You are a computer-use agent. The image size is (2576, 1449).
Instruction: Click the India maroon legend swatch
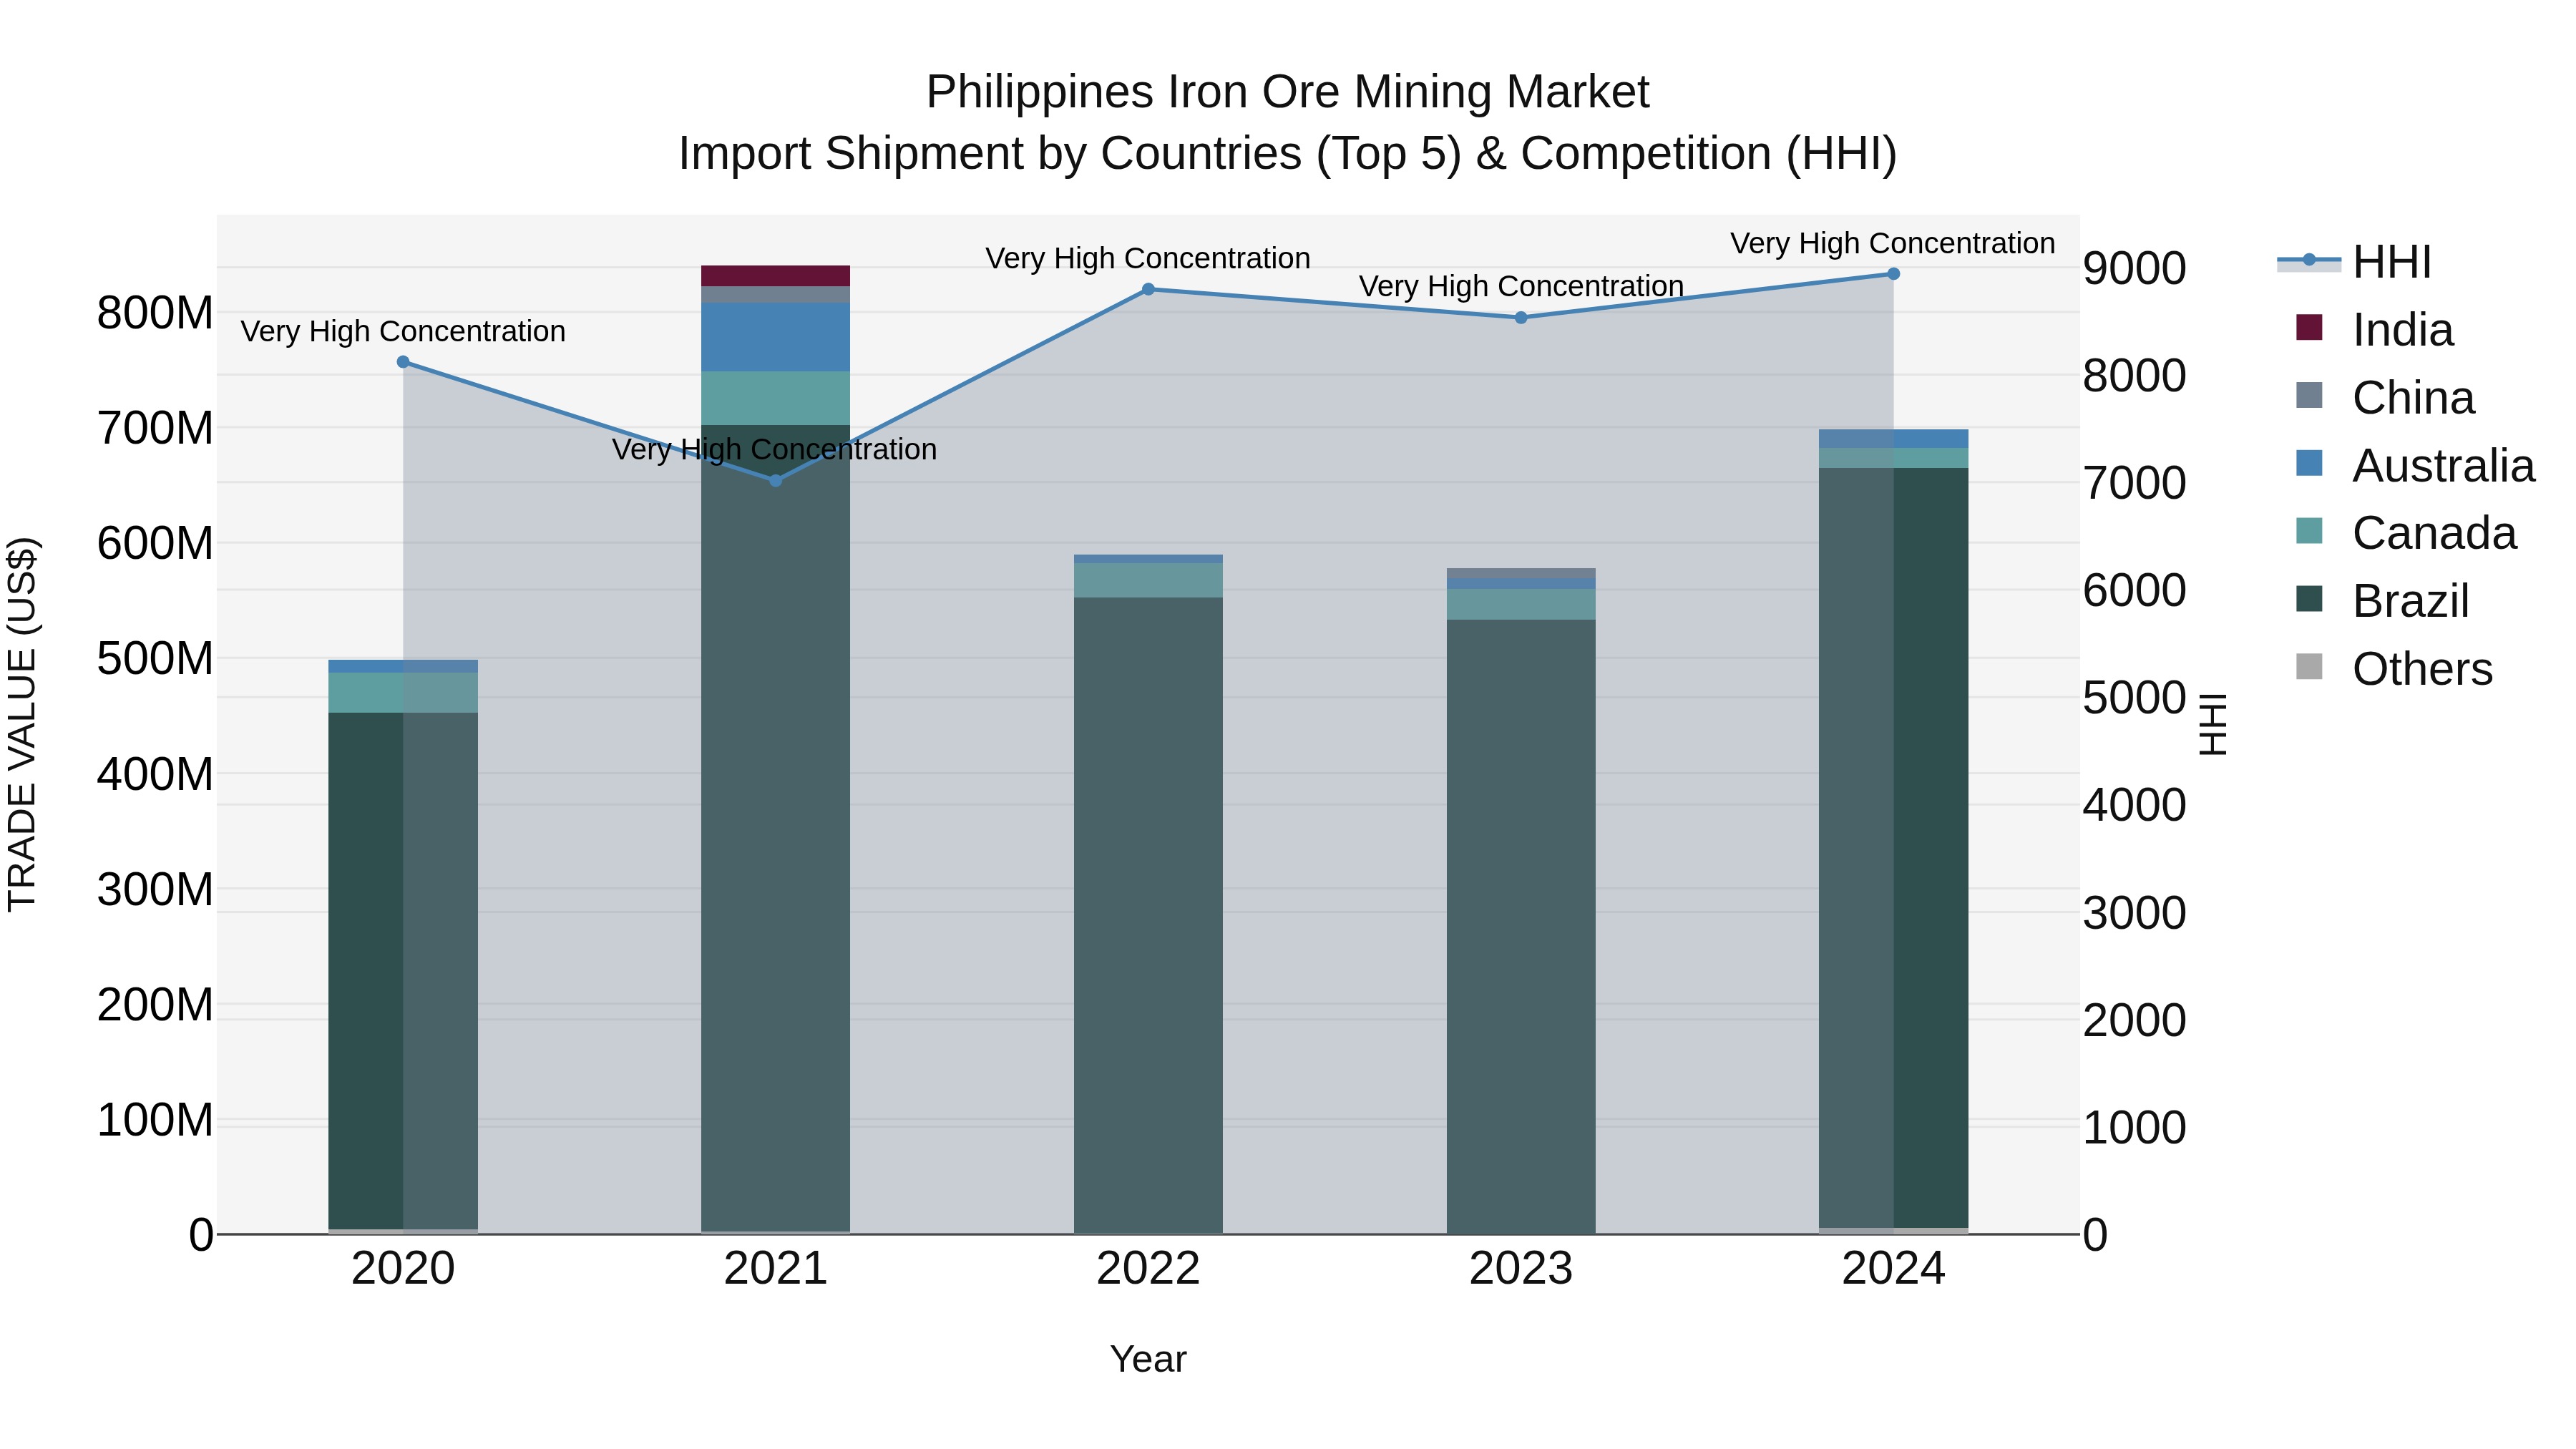[x=2309, y=327]
